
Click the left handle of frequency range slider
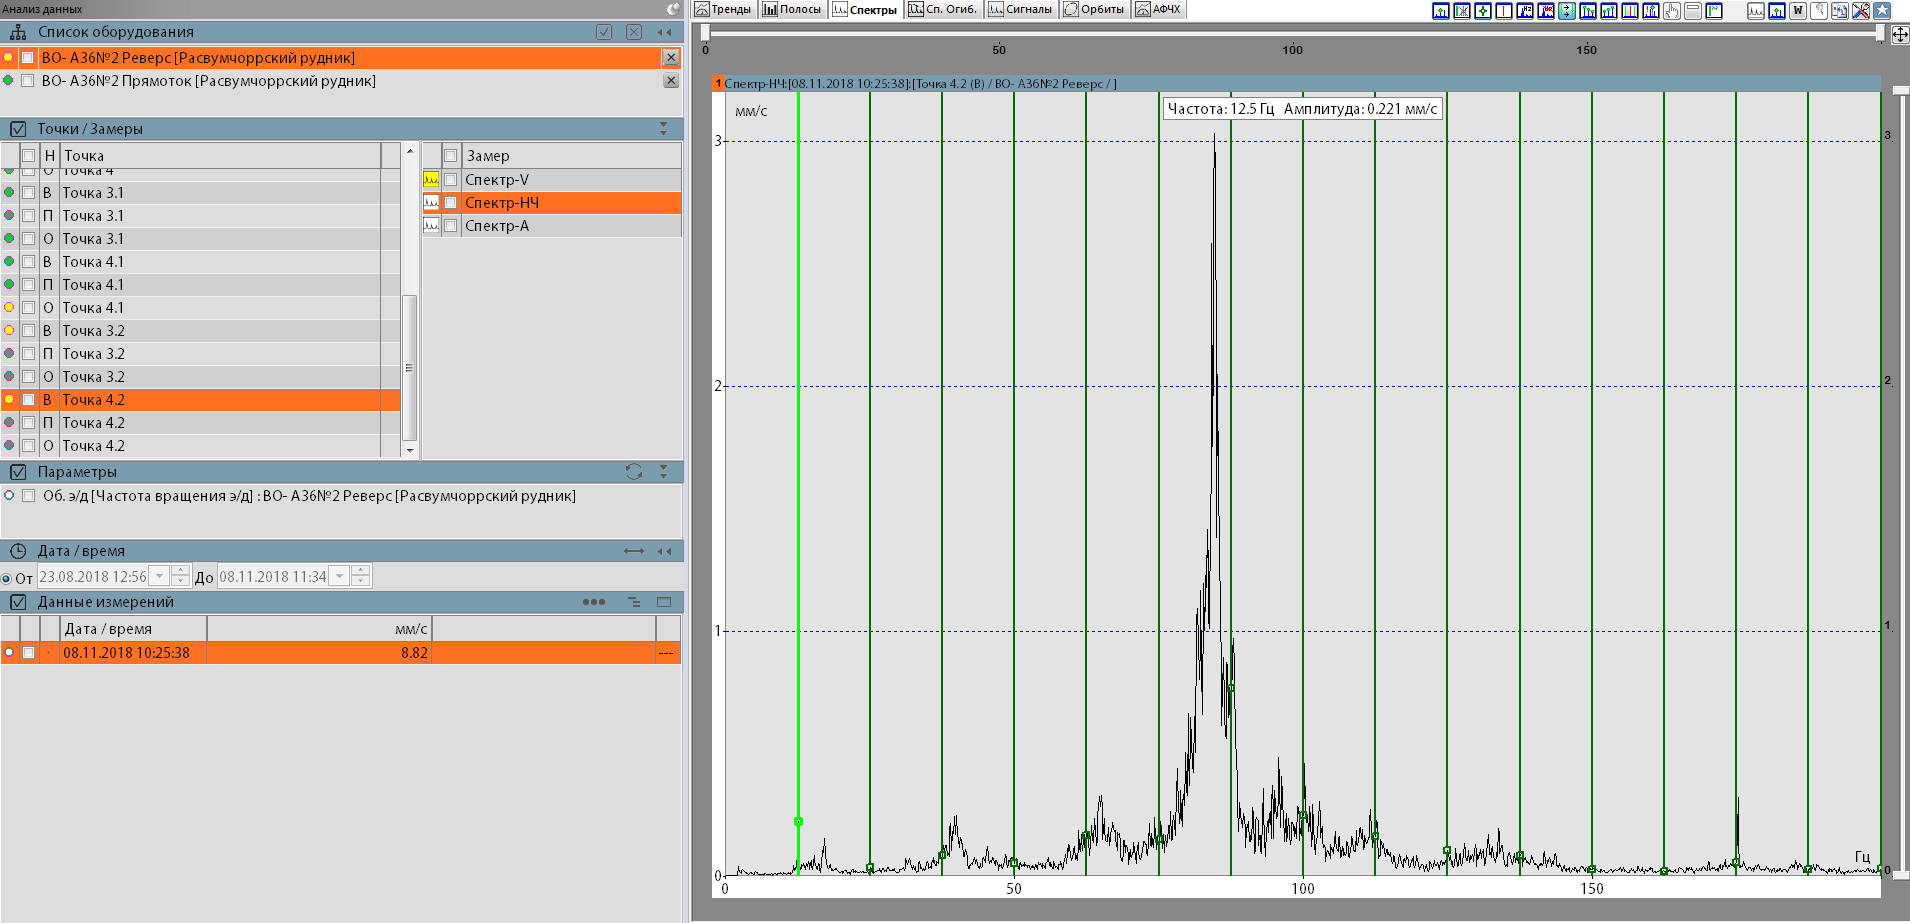coord(705,33)
